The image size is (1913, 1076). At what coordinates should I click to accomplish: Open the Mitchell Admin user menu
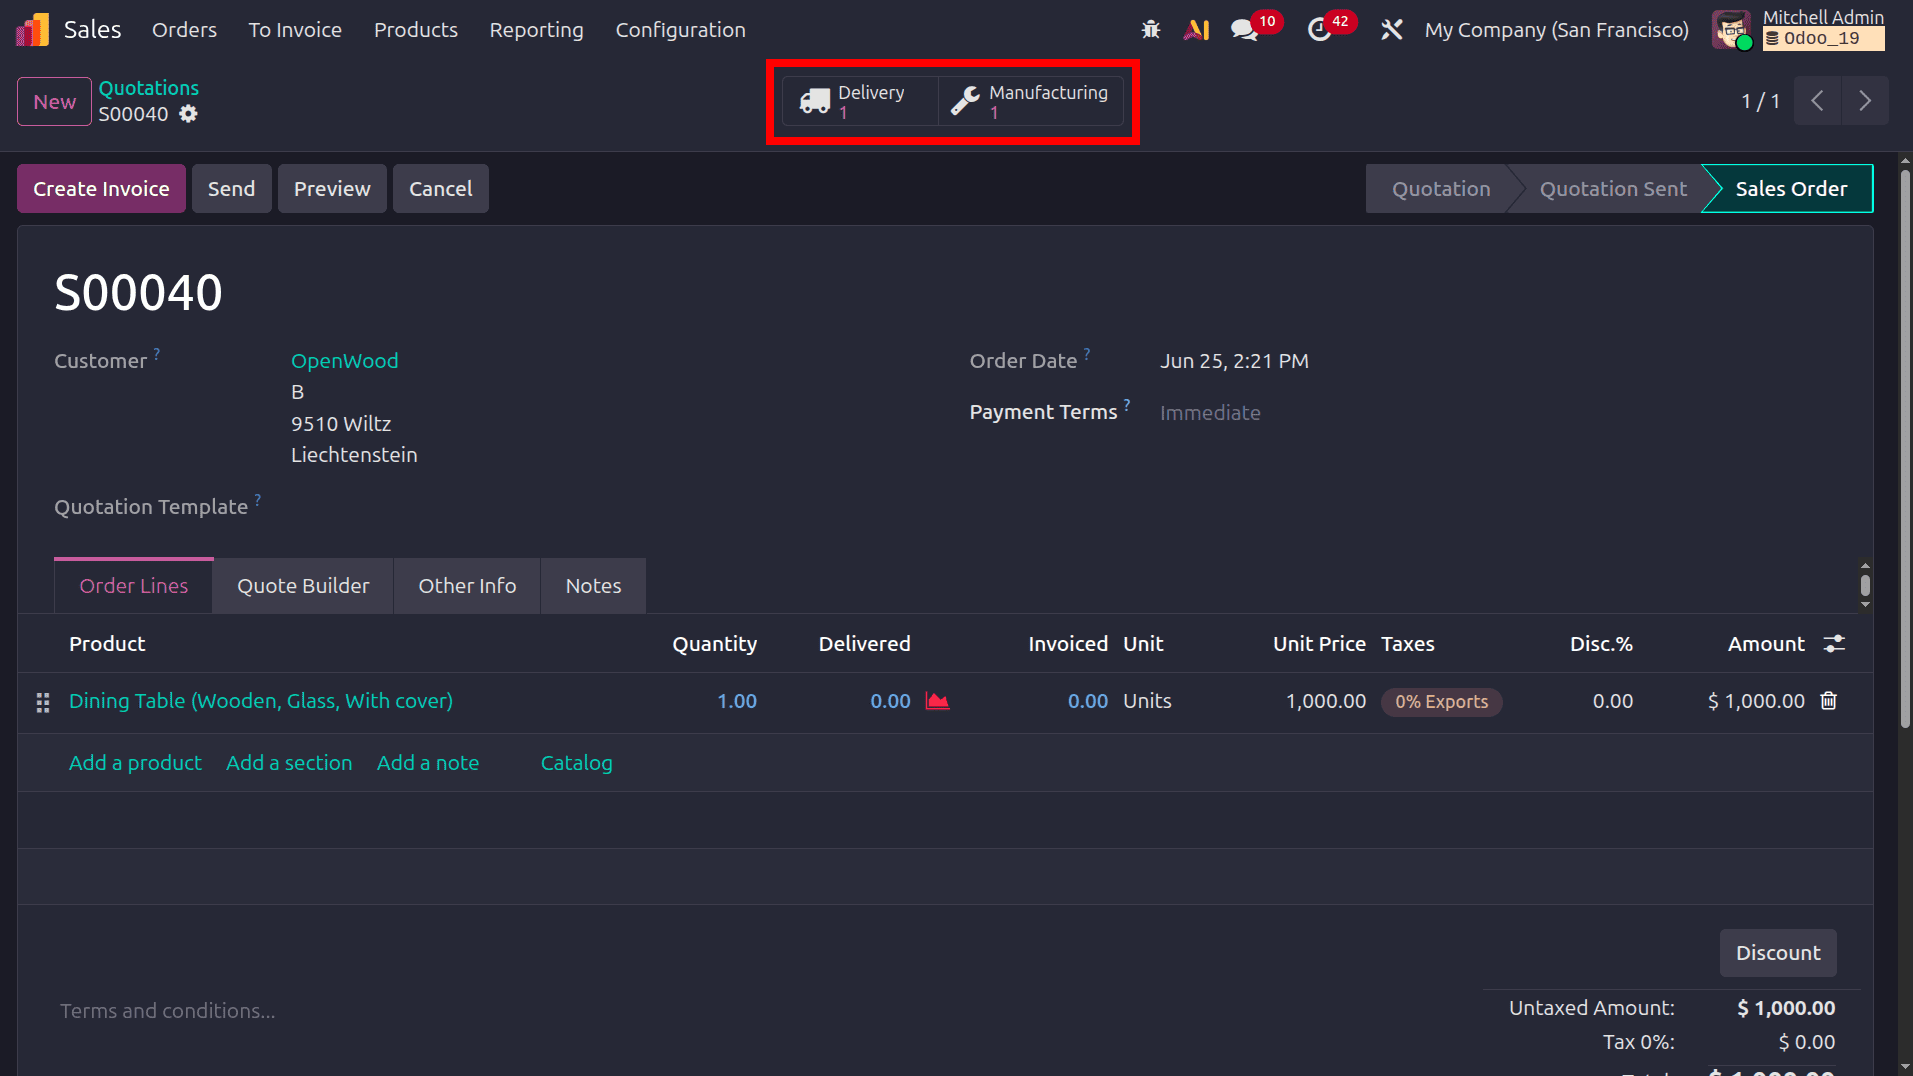click(1799, 30)
